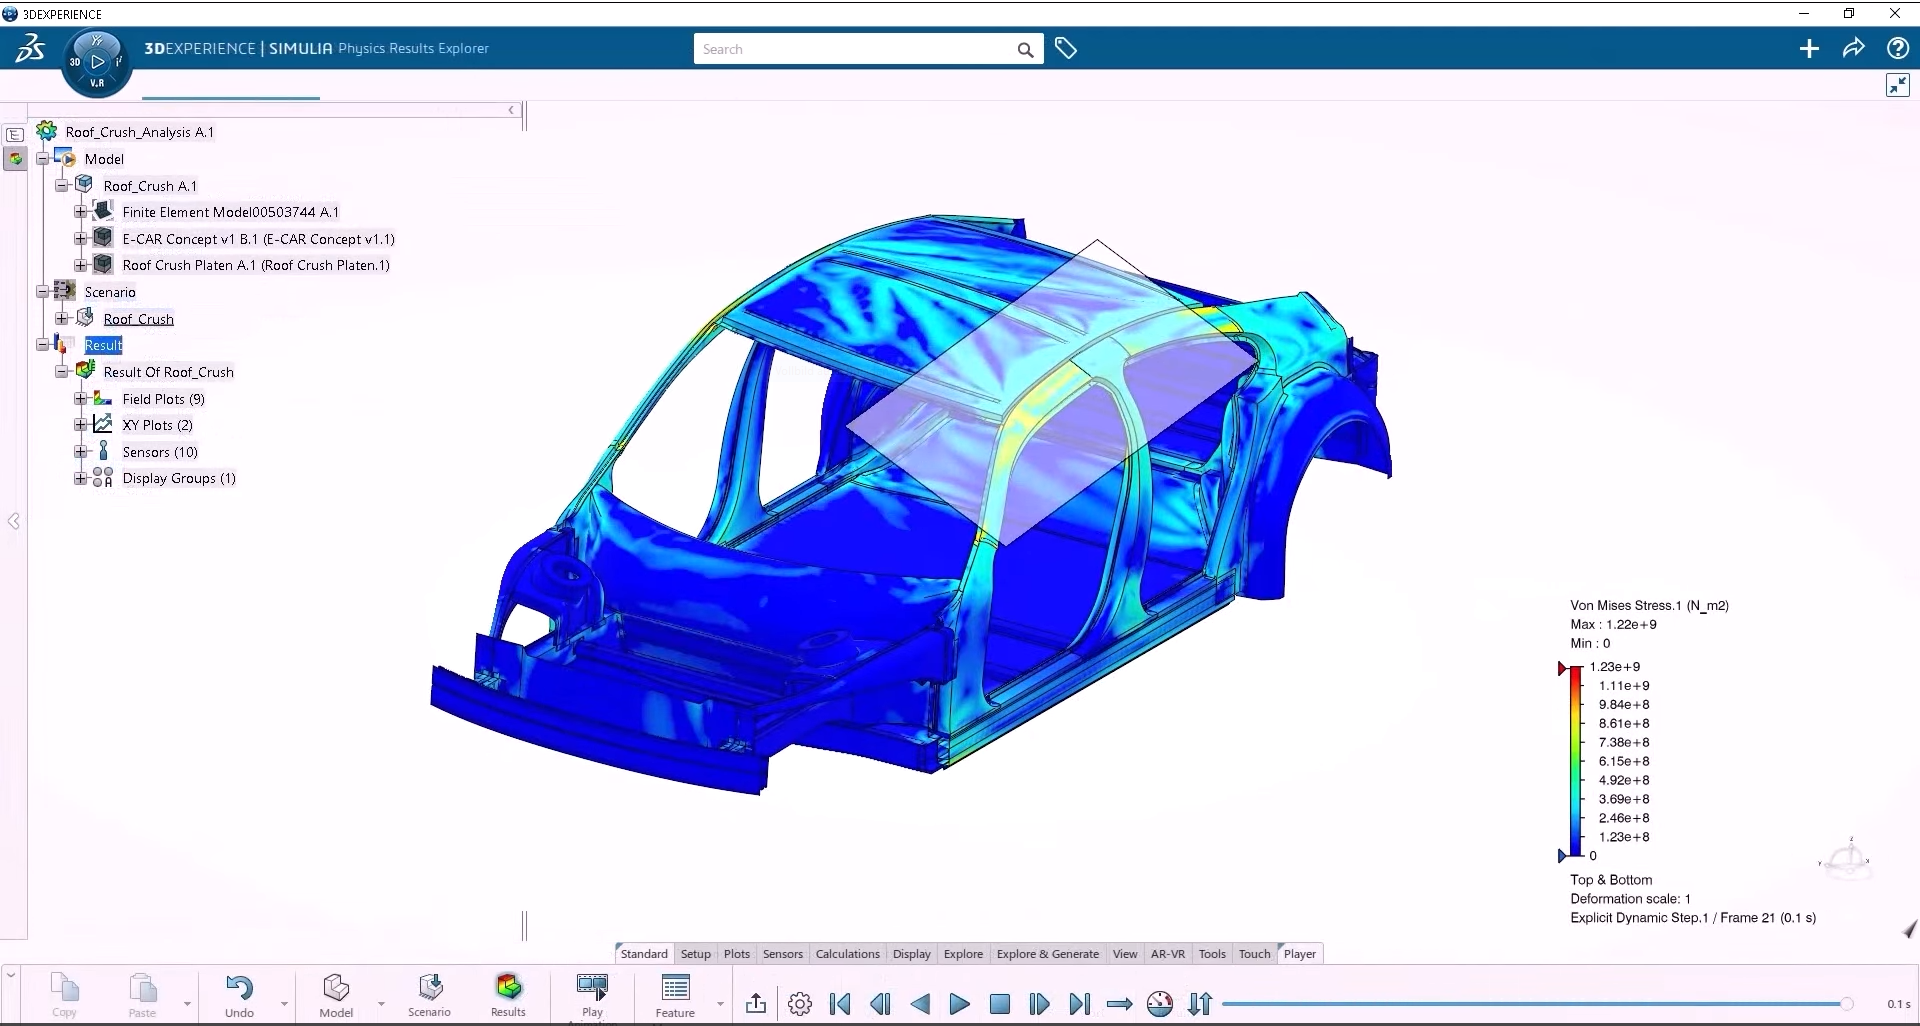This screenshot has width=1920, height=1026.
Task: Collapse the Model tree node
Action: pyautogui.click(x=43, y=159)
